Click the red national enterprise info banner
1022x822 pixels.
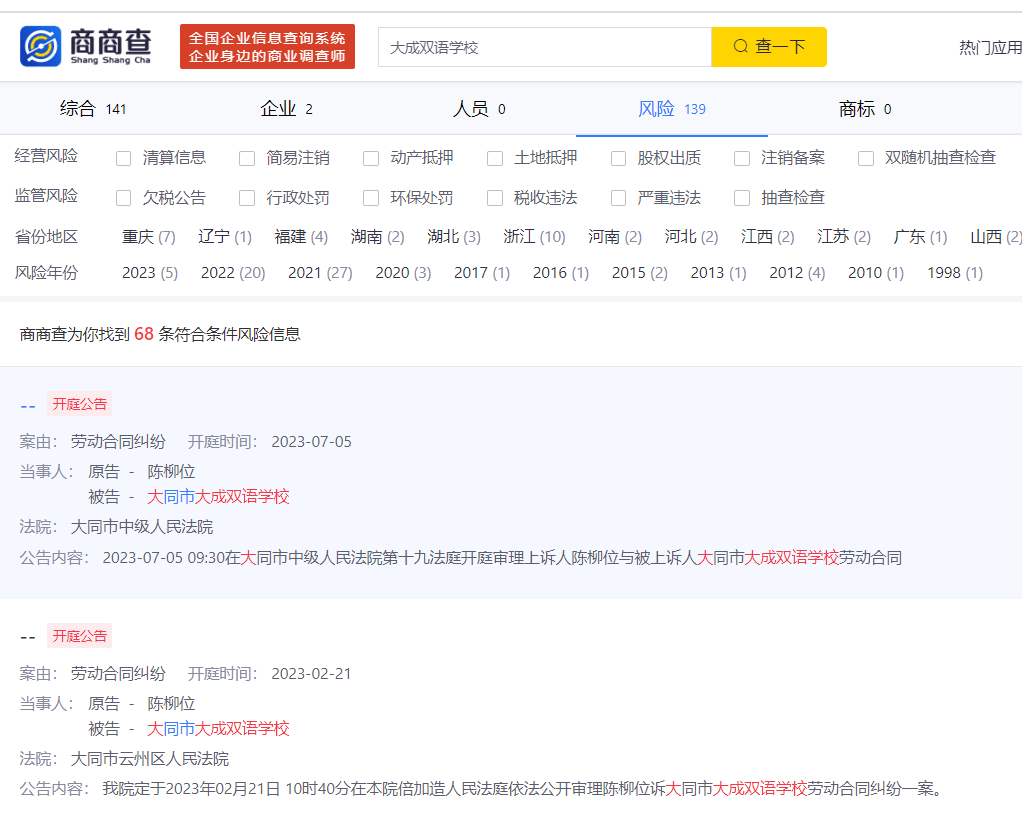[267, 46]
